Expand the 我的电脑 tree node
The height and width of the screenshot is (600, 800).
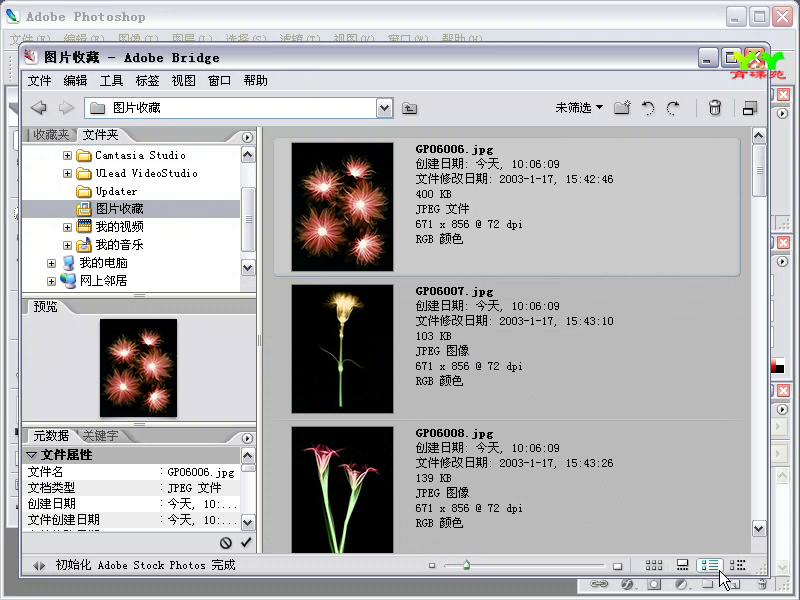(51, 263)
